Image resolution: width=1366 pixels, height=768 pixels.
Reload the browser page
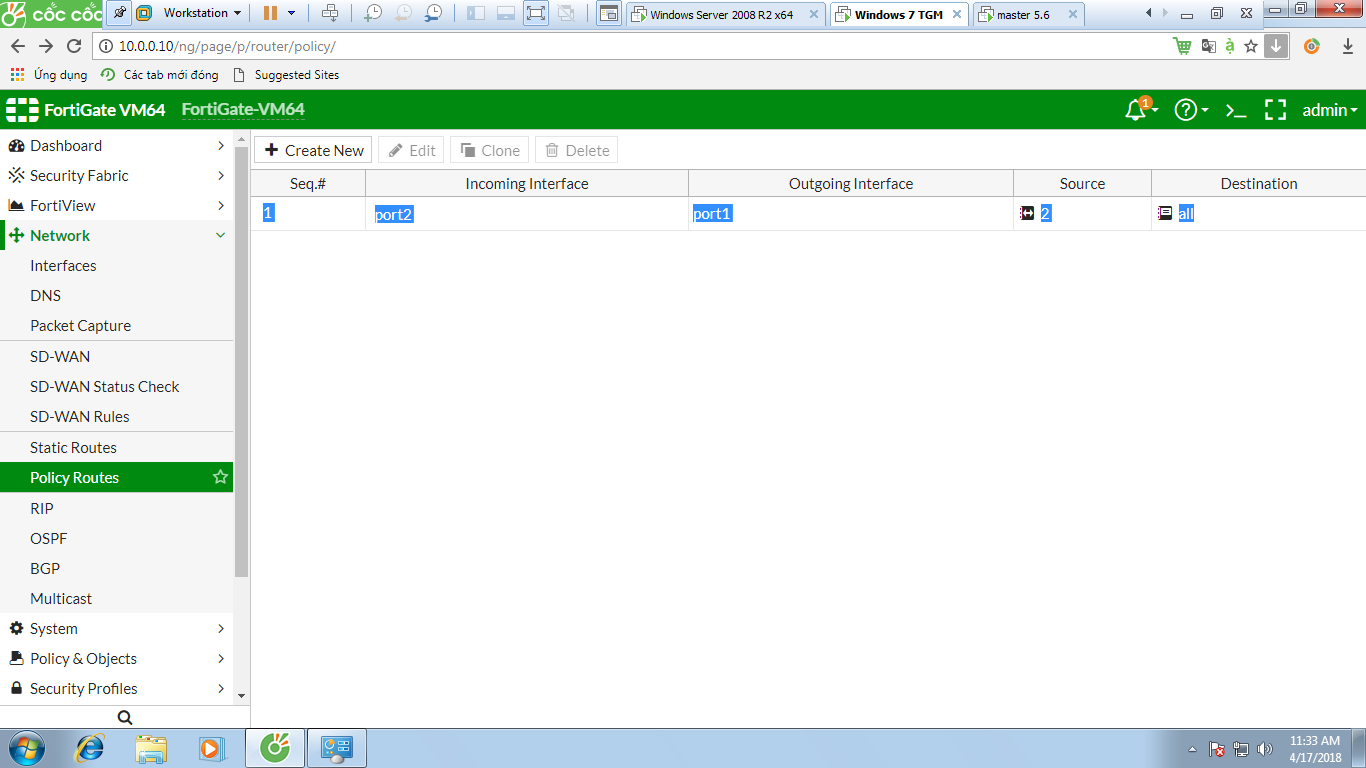(73, 46)
